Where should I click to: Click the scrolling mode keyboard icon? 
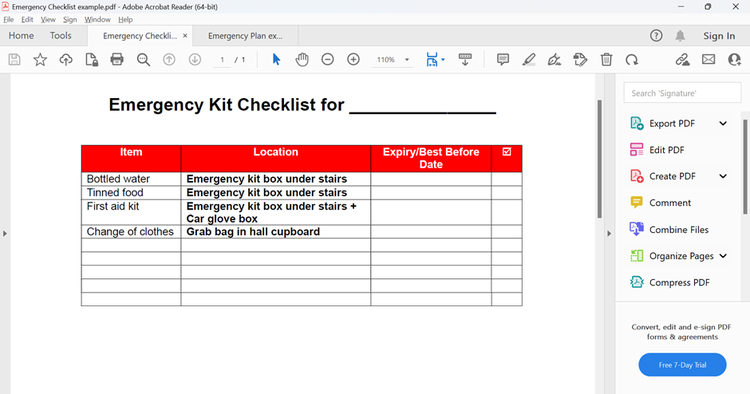(465, 59)
